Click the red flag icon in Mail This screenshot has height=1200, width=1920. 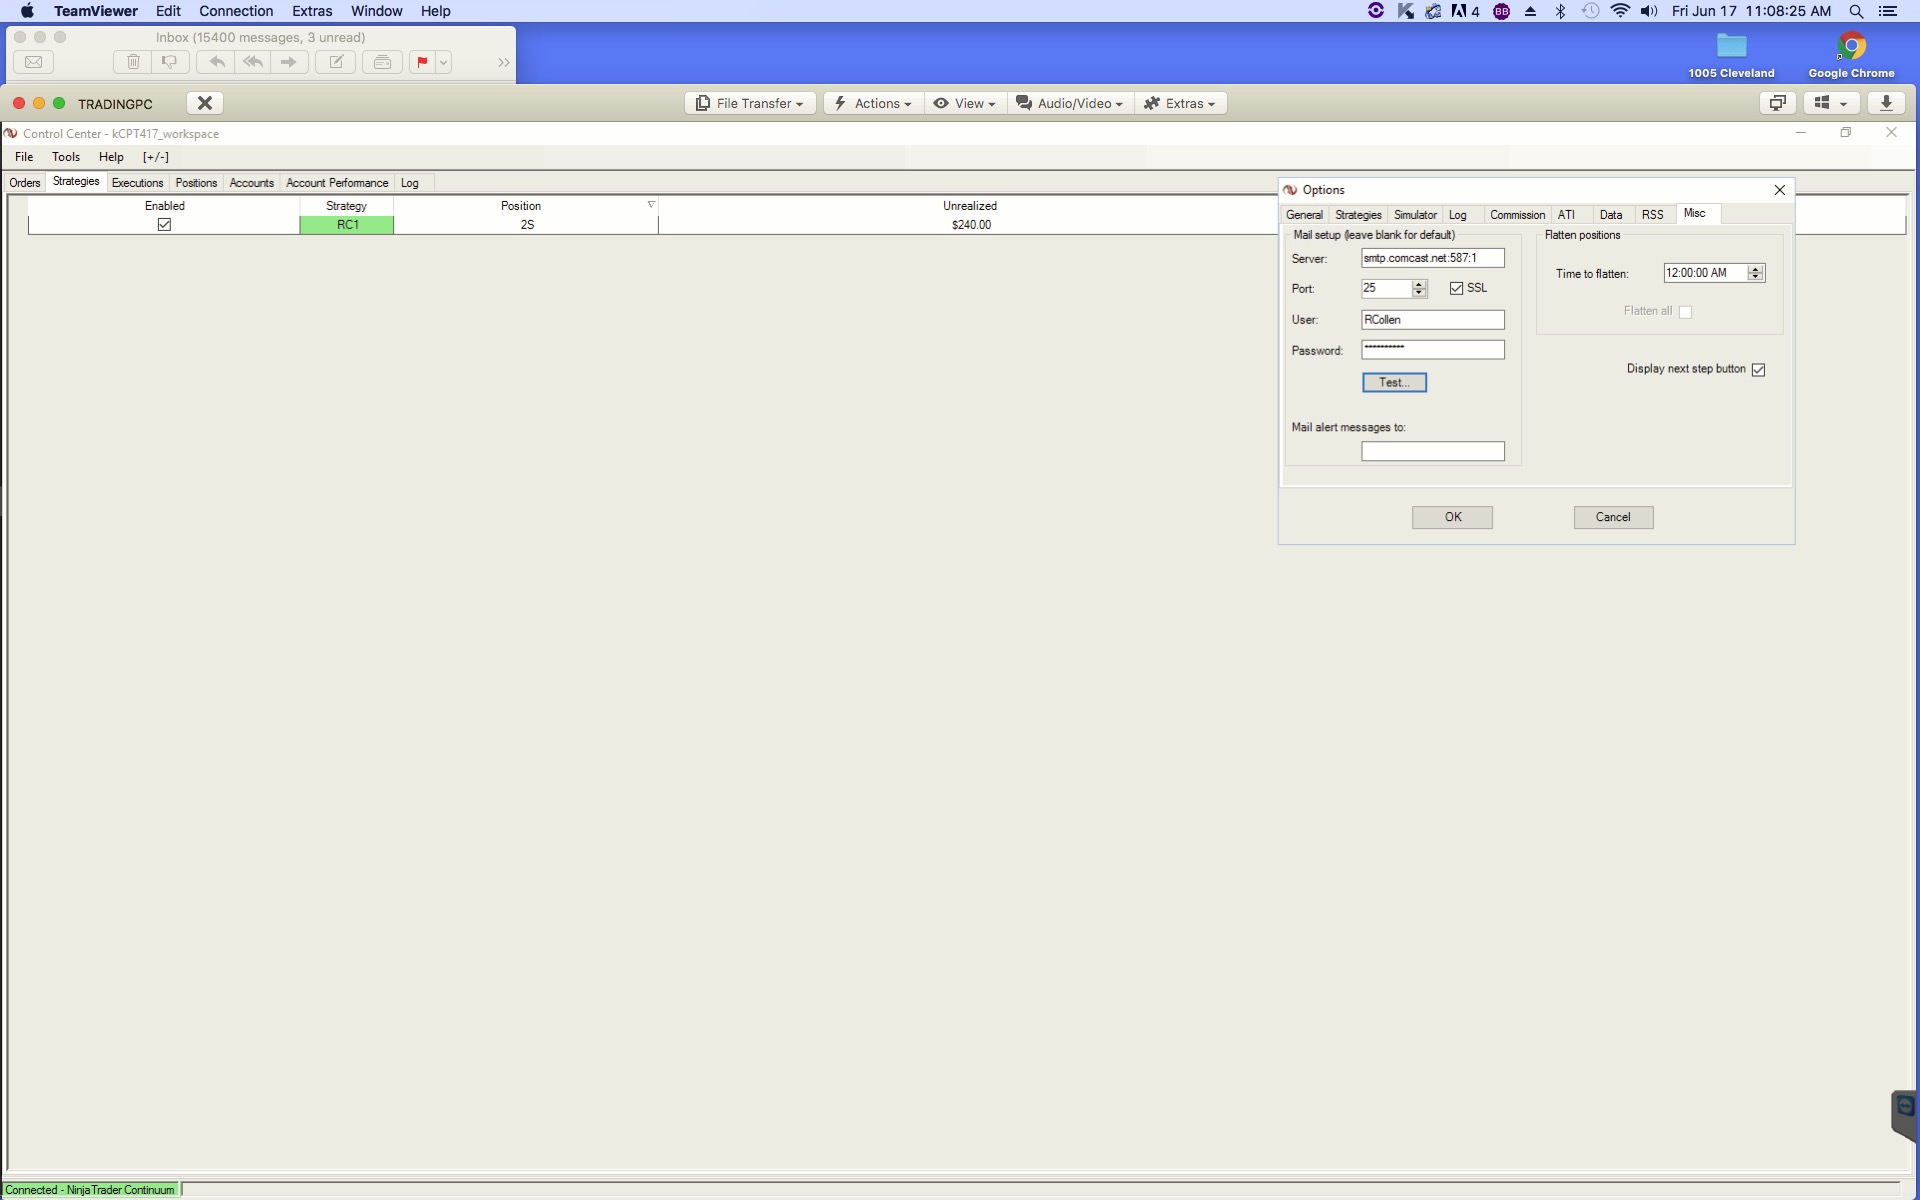coord(422,62)
